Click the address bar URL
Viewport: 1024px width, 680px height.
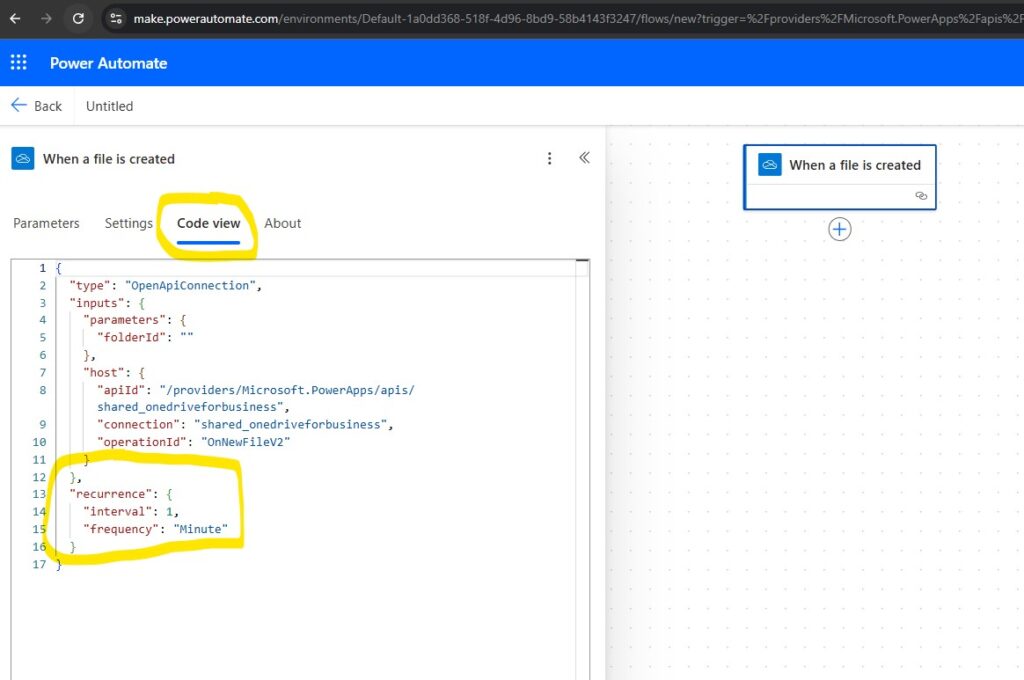(577, 18)
